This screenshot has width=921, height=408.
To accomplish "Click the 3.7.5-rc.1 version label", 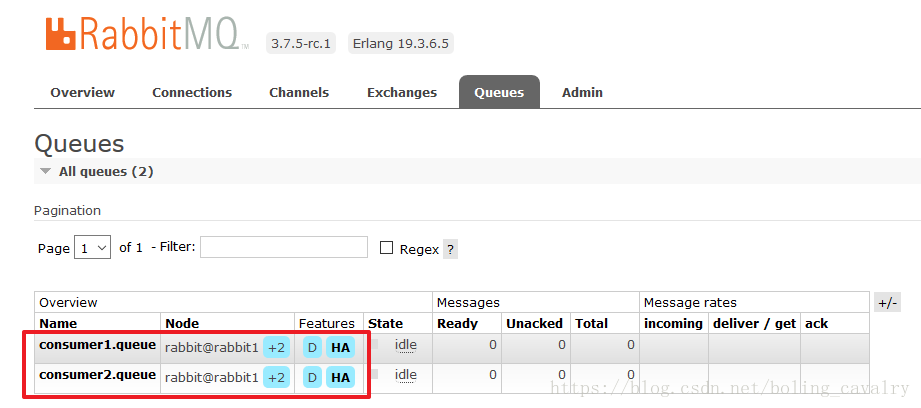I will (301, 43).
